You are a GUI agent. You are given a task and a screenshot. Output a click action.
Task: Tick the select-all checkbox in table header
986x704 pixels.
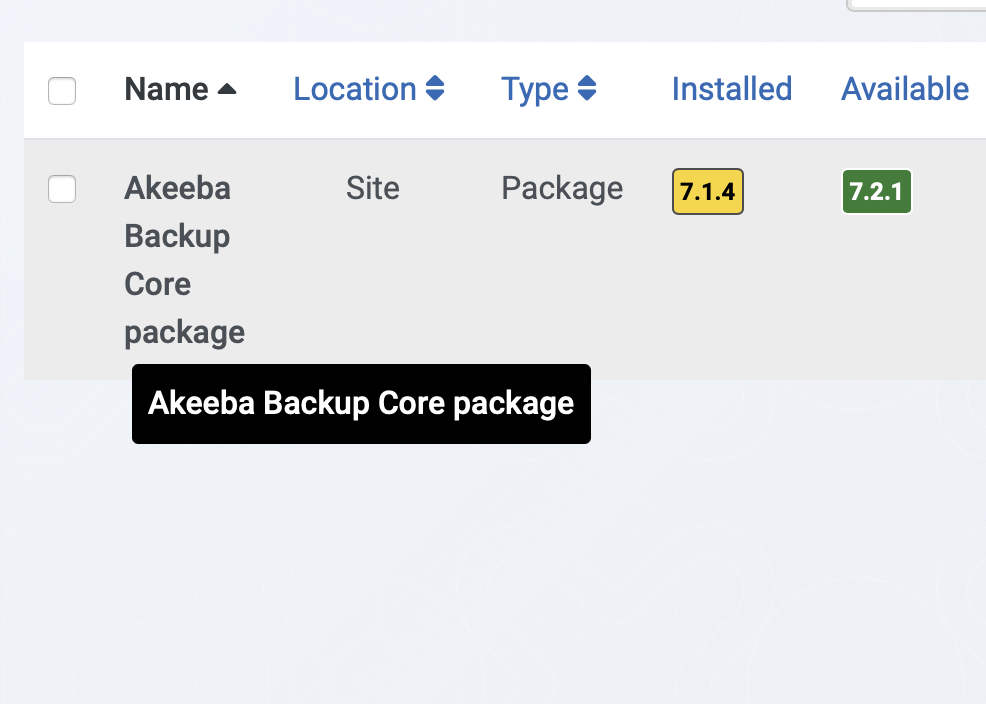[x=62, y=91]
